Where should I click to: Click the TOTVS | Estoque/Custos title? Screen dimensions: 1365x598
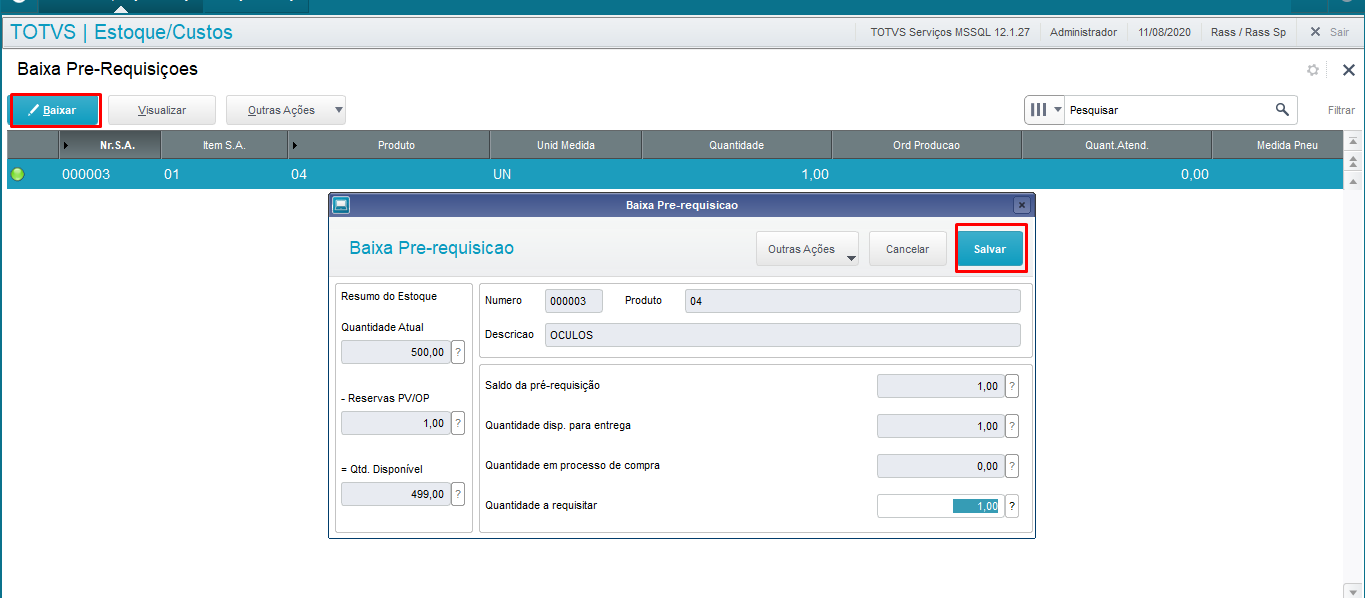pyautogui.click(x=121, y=32)
